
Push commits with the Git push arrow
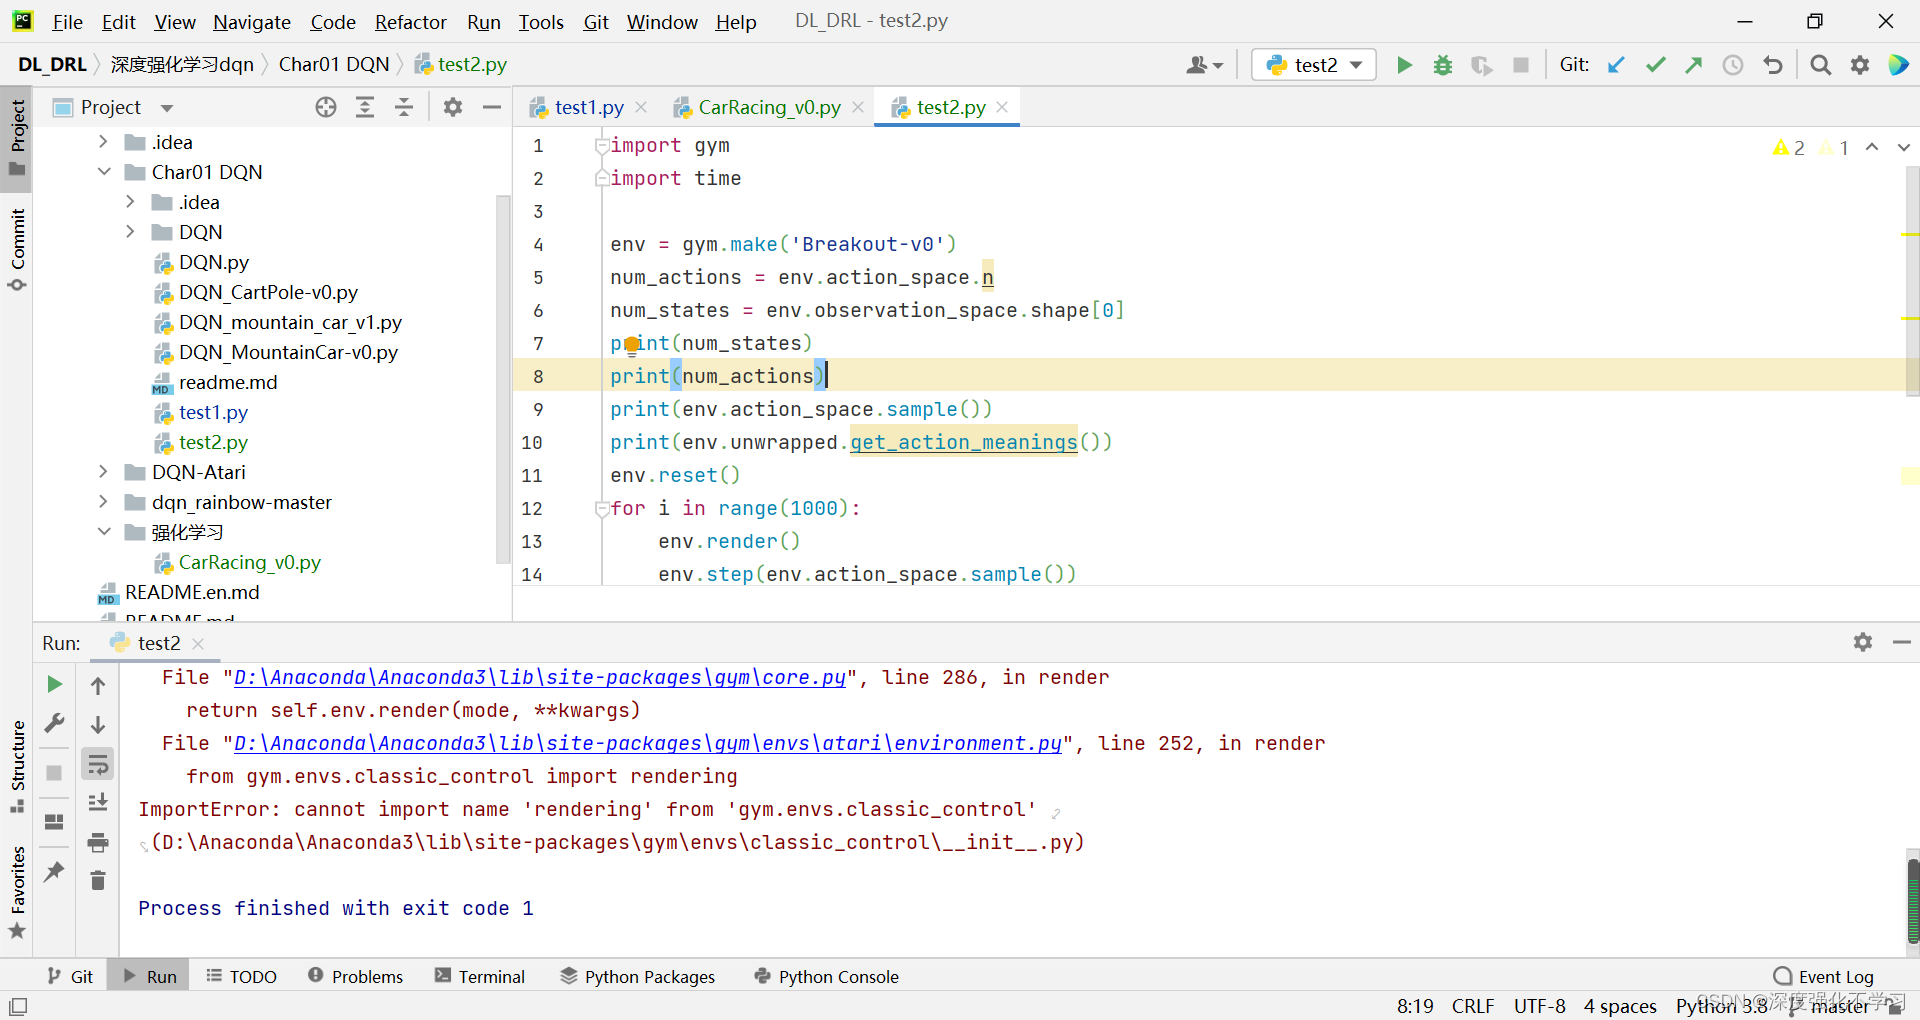click(1693, 65)
